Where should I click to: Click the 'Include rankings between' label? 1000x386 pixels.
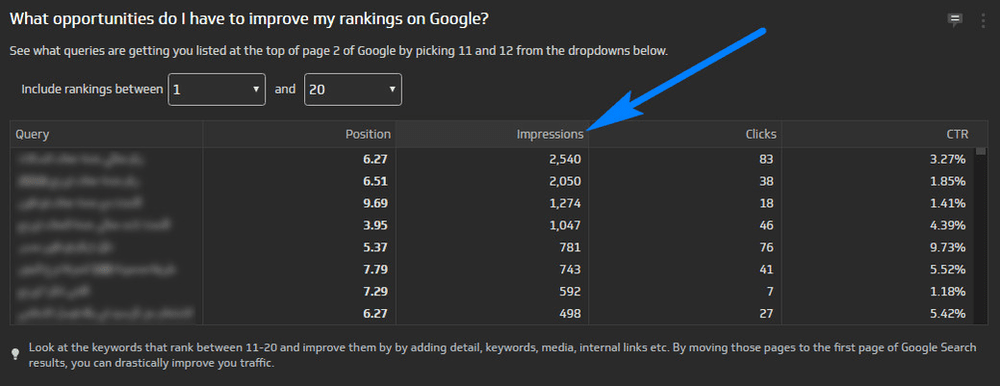tap(92, 89)
